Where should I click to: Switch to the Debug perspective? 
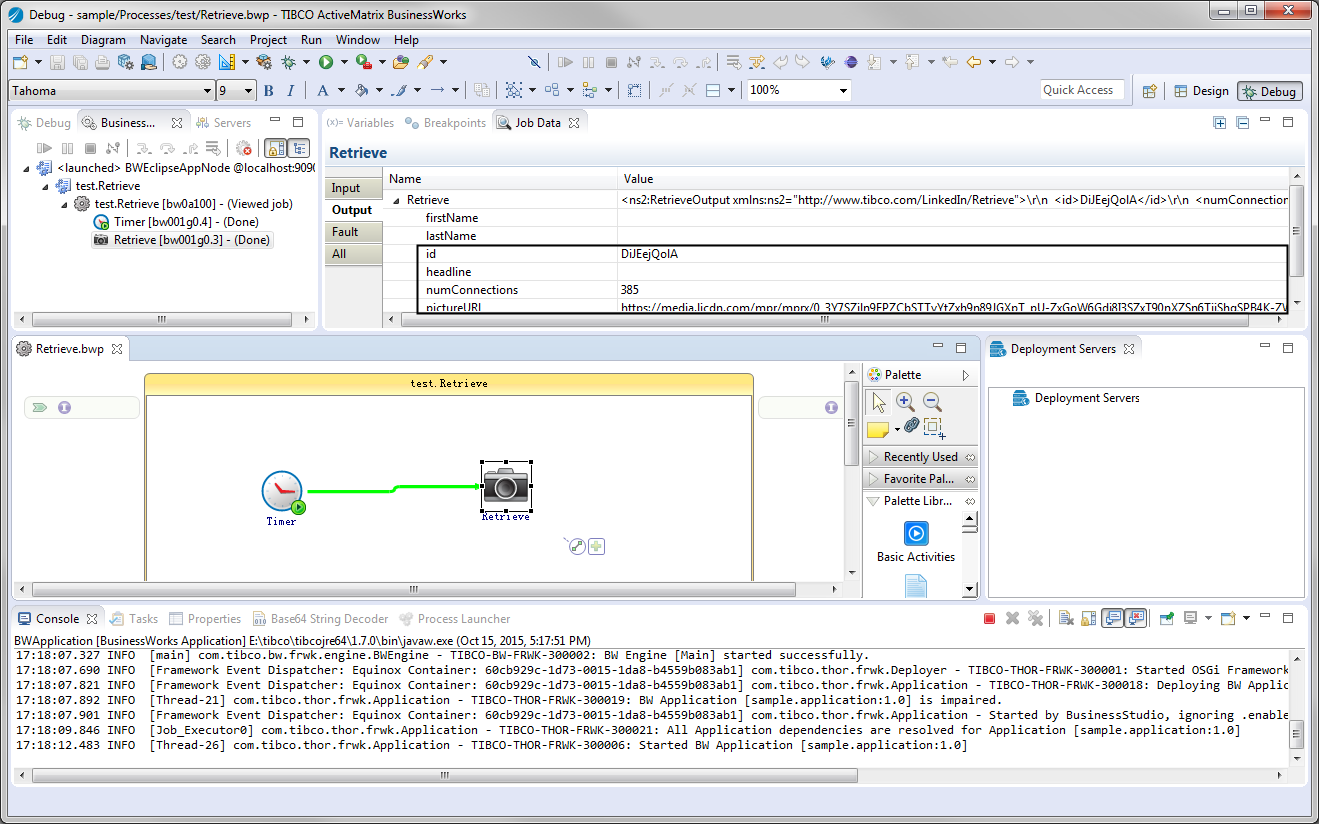[1269, 91]
